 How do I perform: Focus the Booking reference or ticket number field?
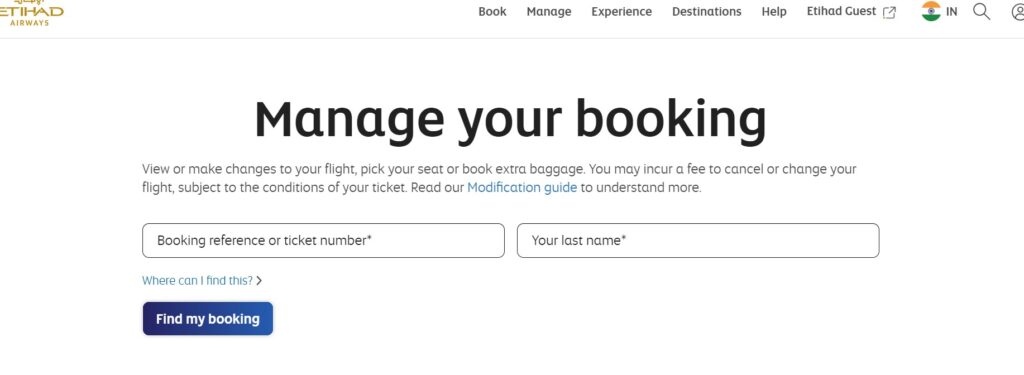click(323, 240)
